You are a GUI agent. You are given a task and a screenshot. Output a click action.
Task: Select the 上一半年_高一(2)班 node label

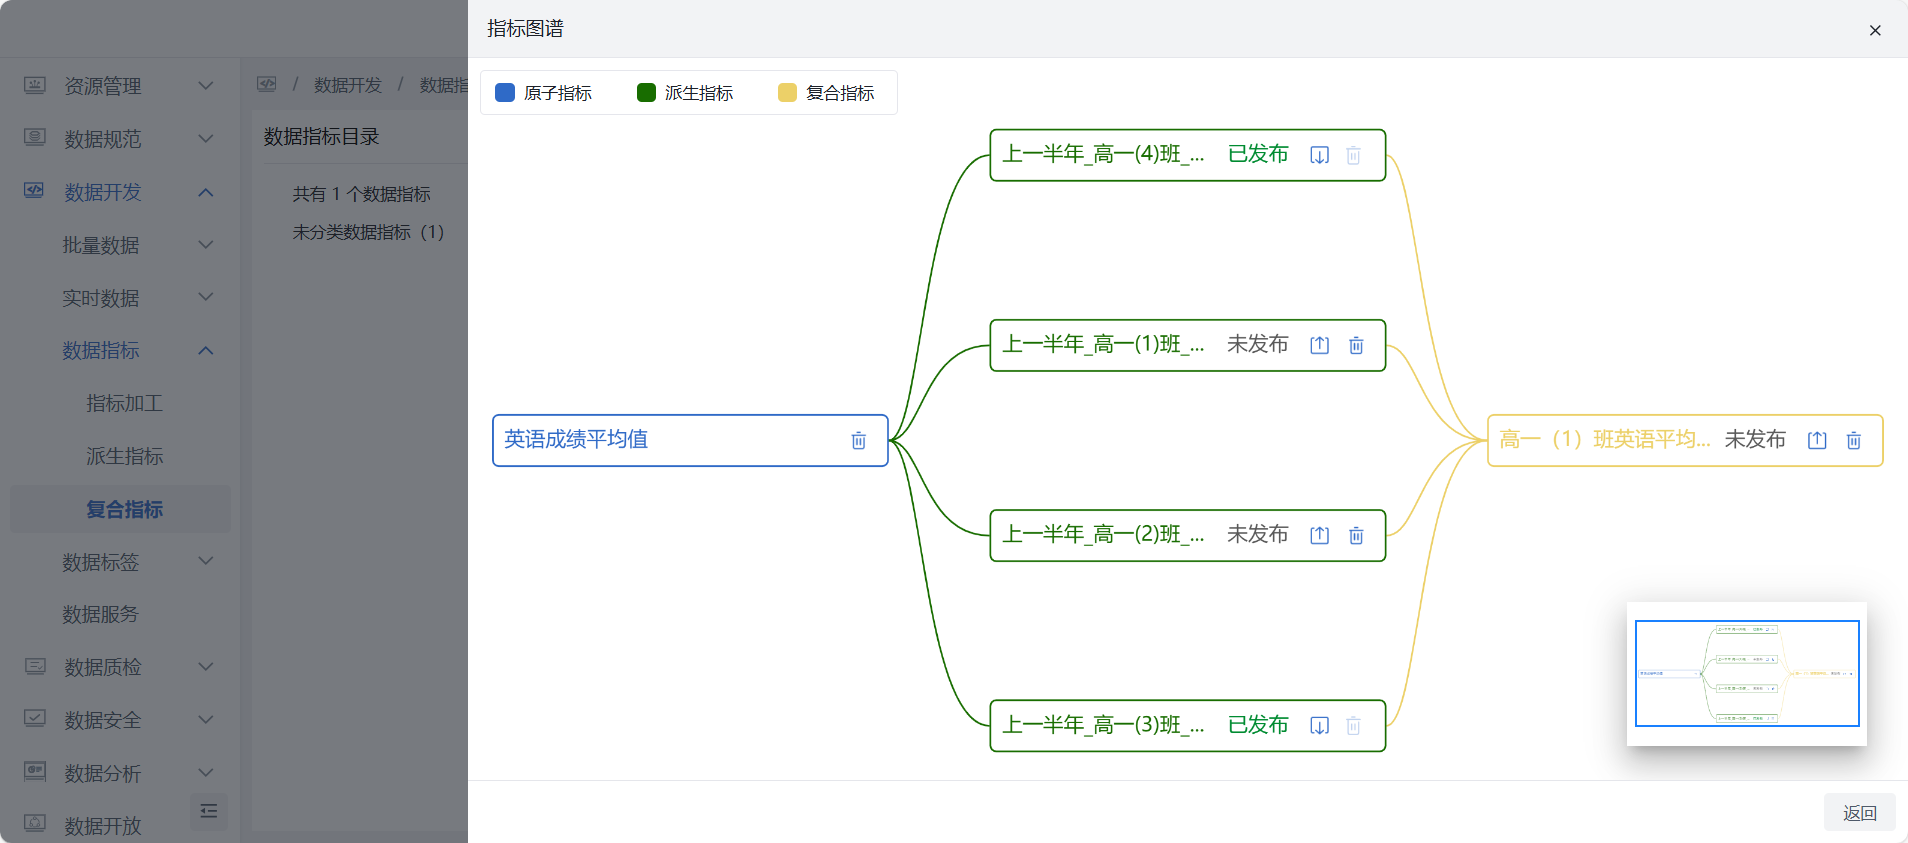click(x=1103, y=534)
